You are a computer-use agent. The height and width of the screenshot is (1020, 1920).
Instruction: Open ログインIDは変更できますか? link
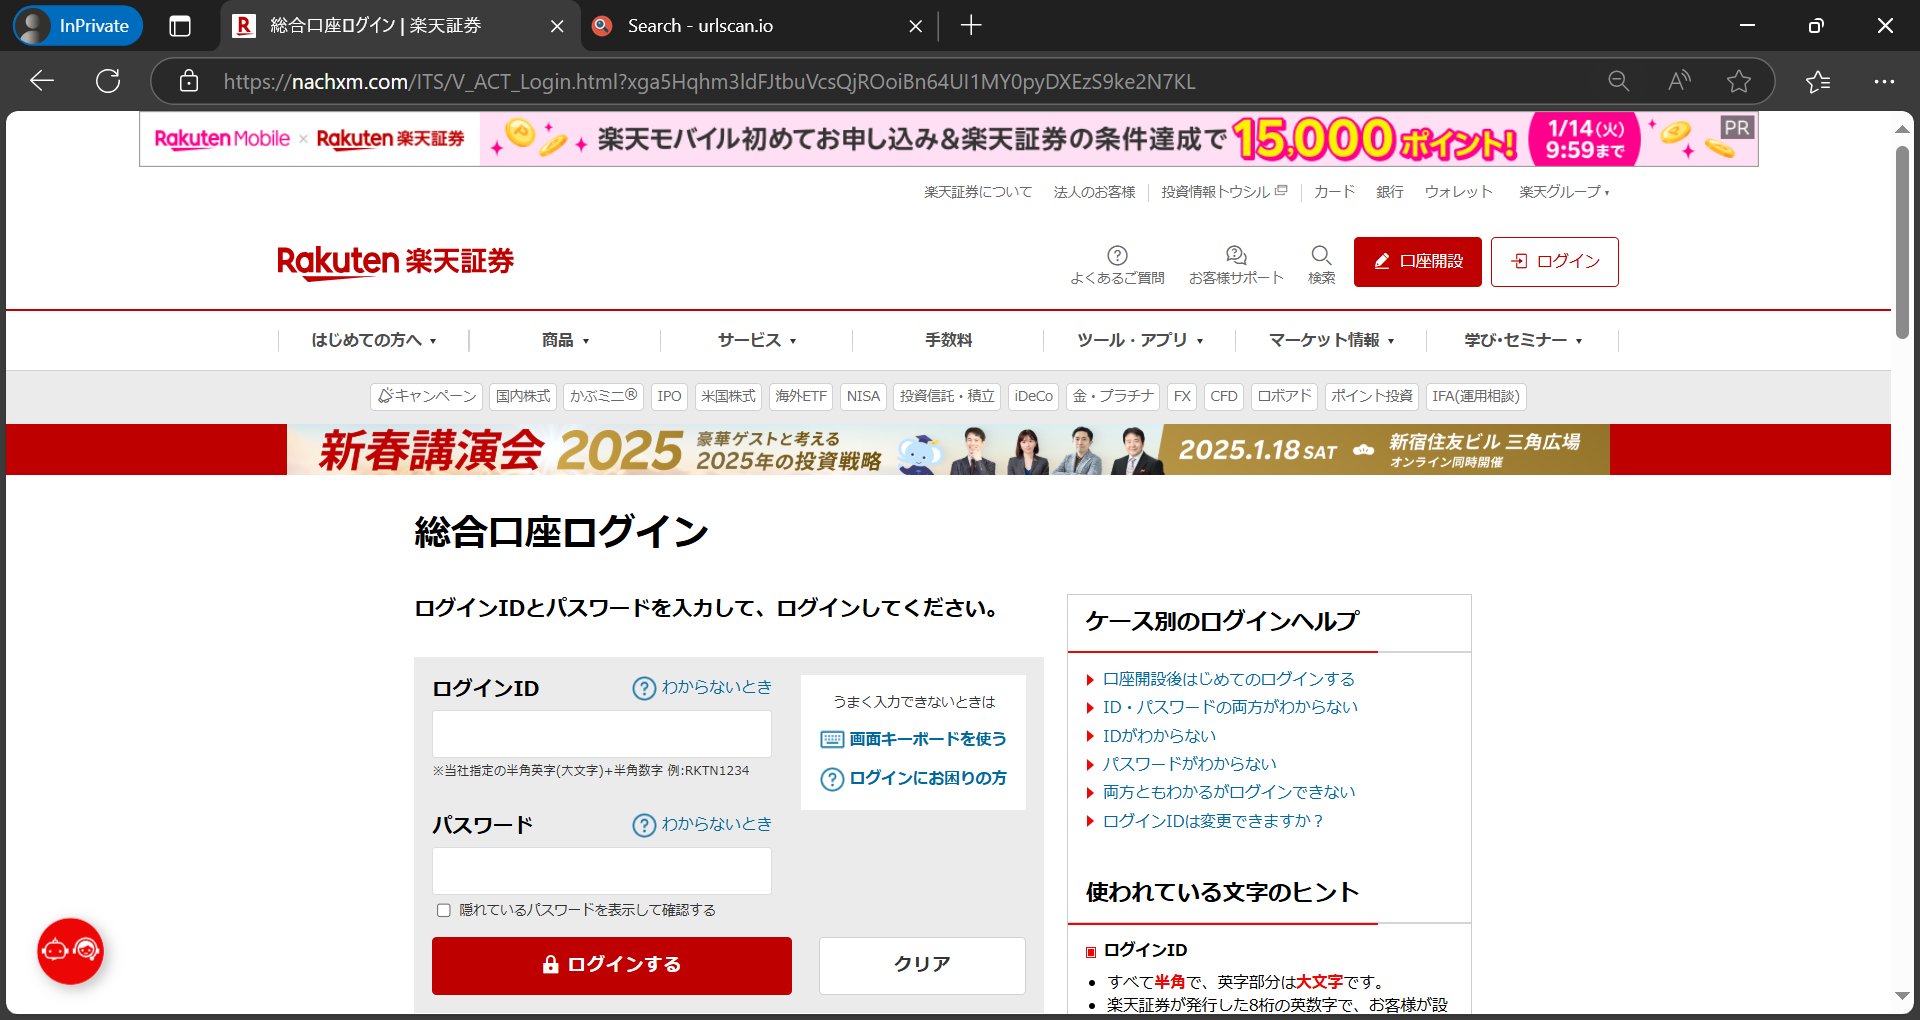(1214, 821)
